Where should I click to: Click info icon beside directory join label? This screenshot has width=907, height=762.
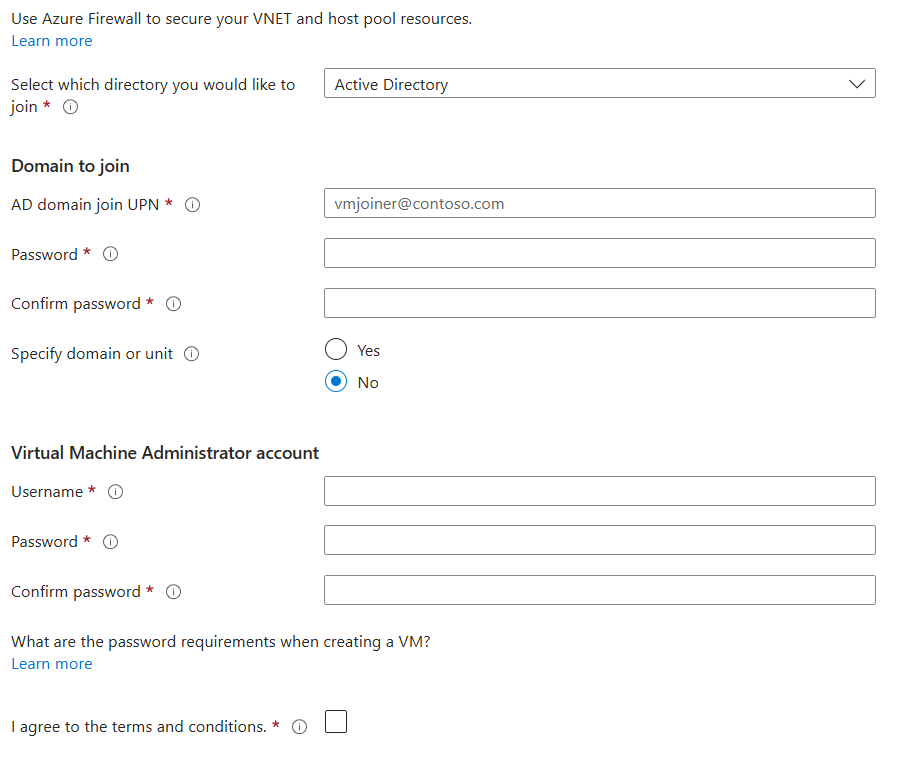(71, 108)
